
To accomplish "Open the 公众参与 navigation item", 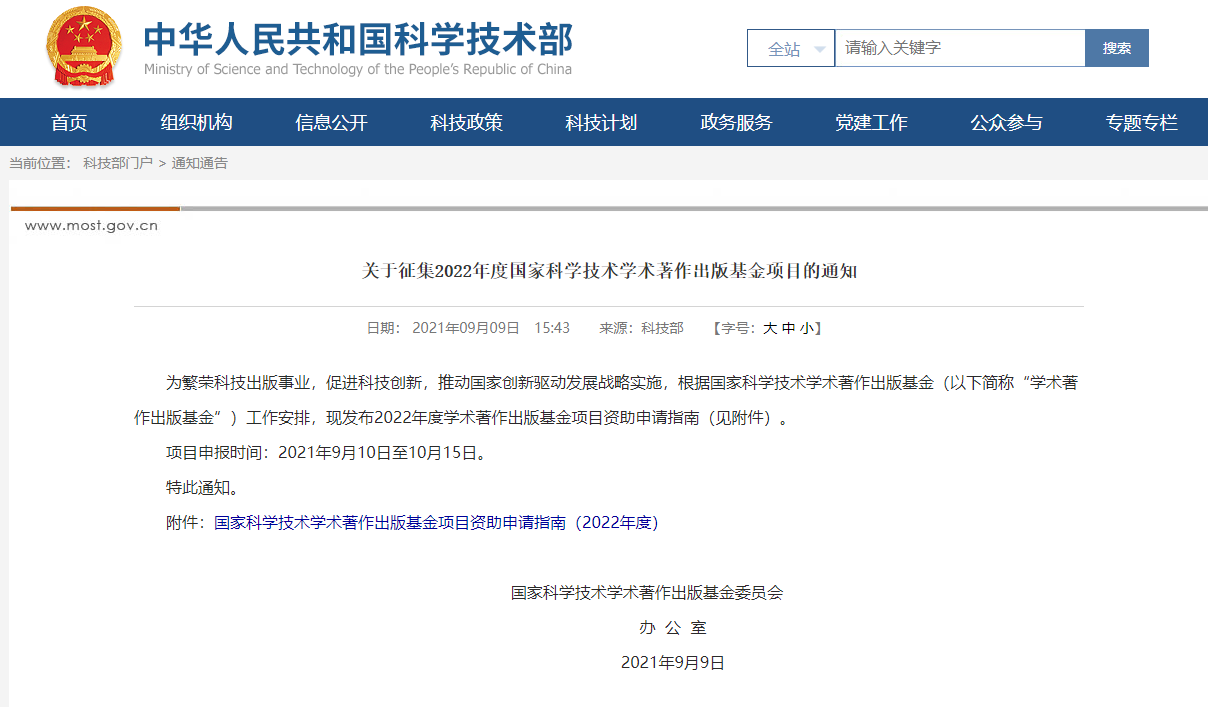I will [x=1006, y=123].
